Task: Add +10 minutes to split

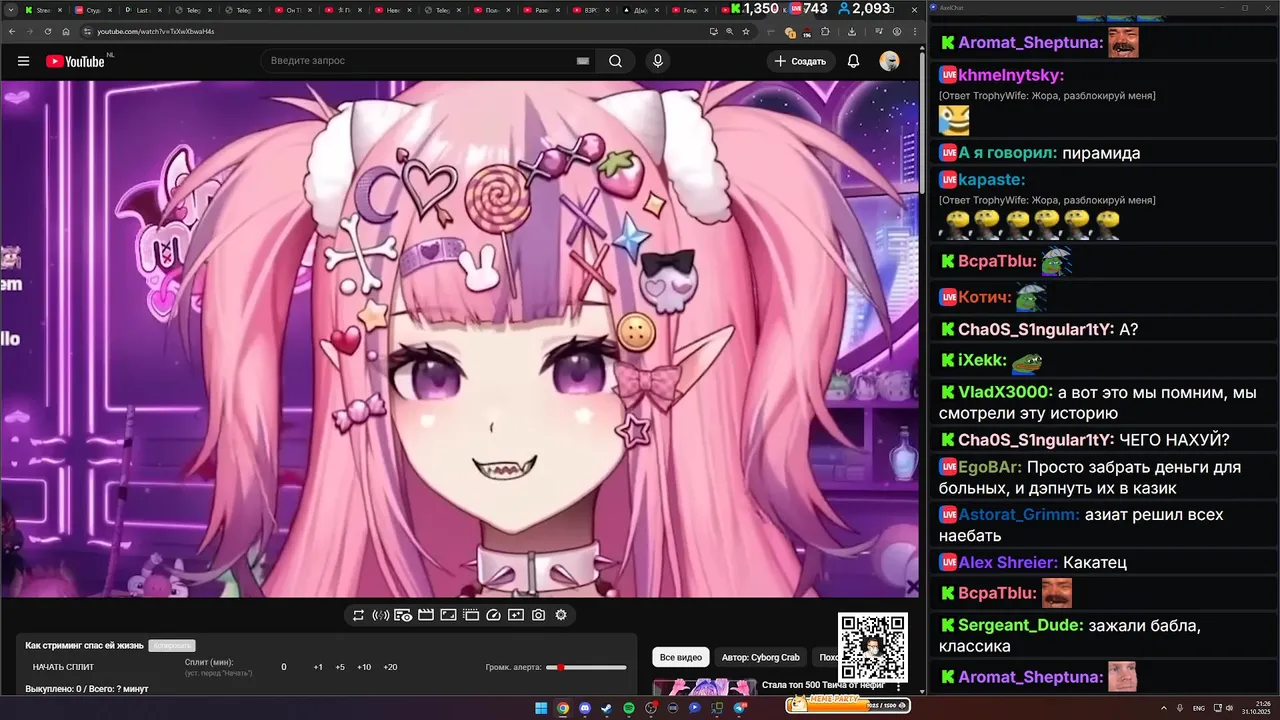Action: pos(364,667)
